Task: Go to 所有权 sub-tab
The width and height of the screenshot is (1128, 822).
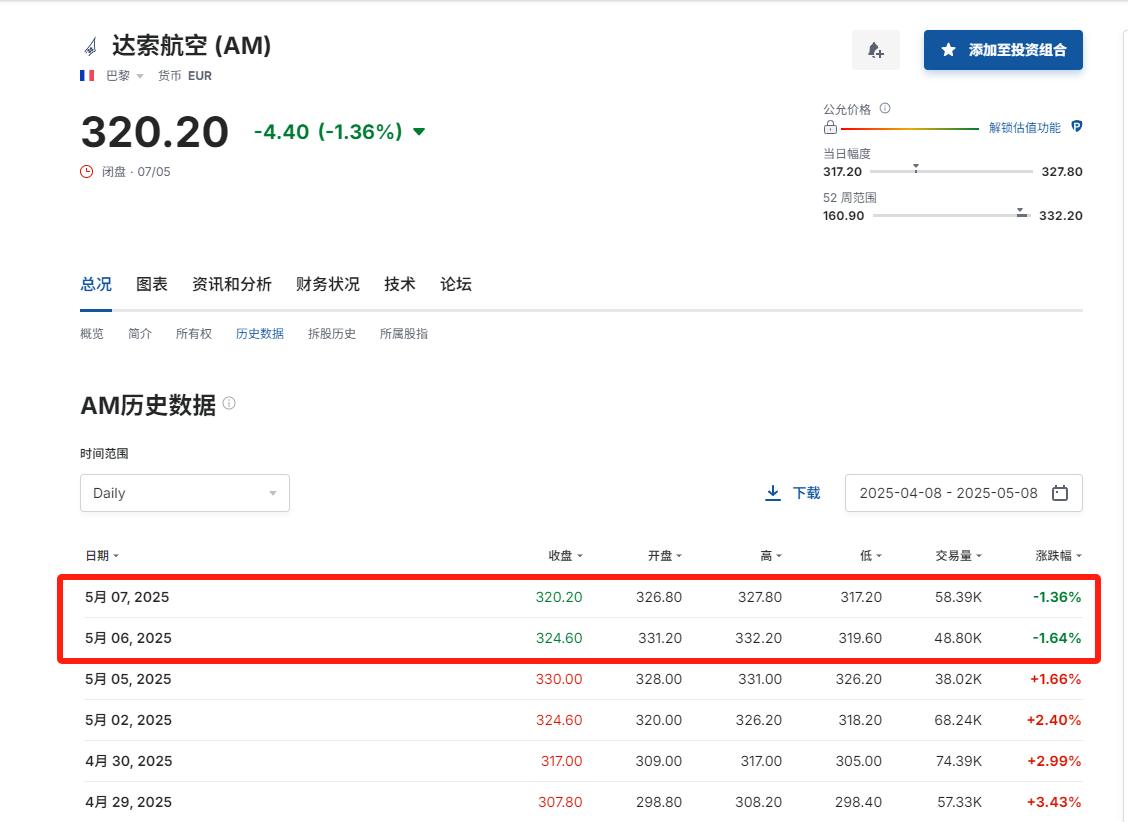Action: [x=194, y=334]
